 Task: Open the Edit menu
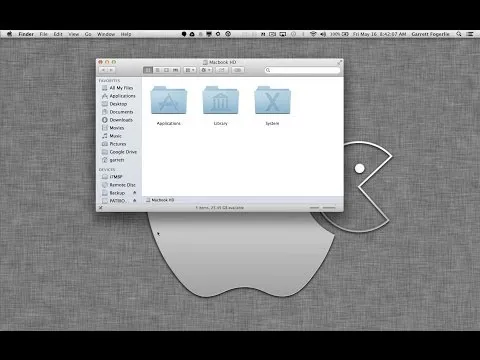[x=58, y=34]
